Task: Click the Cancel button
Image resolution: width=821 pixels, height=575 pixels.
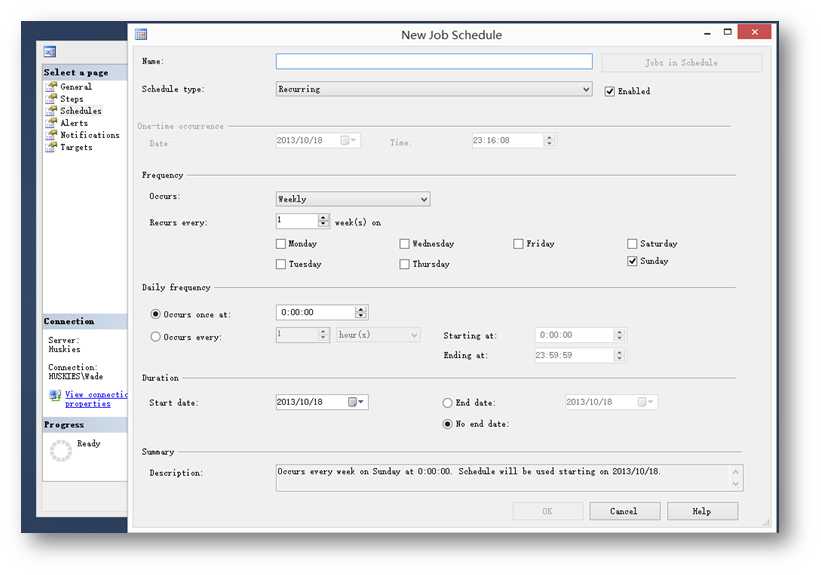Action: pyautogui.click(x=625, y=511)
